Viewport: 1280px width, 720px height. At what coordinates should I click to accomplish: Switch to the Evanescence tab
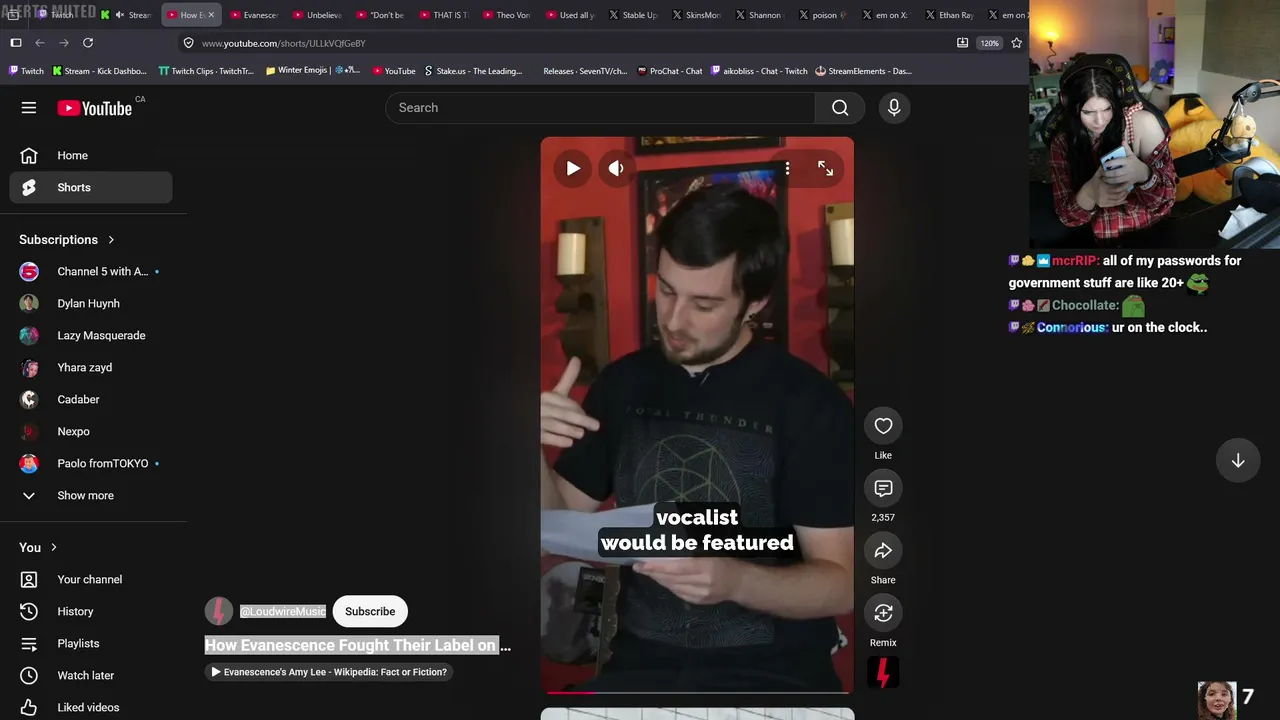[x=254, y=15]
